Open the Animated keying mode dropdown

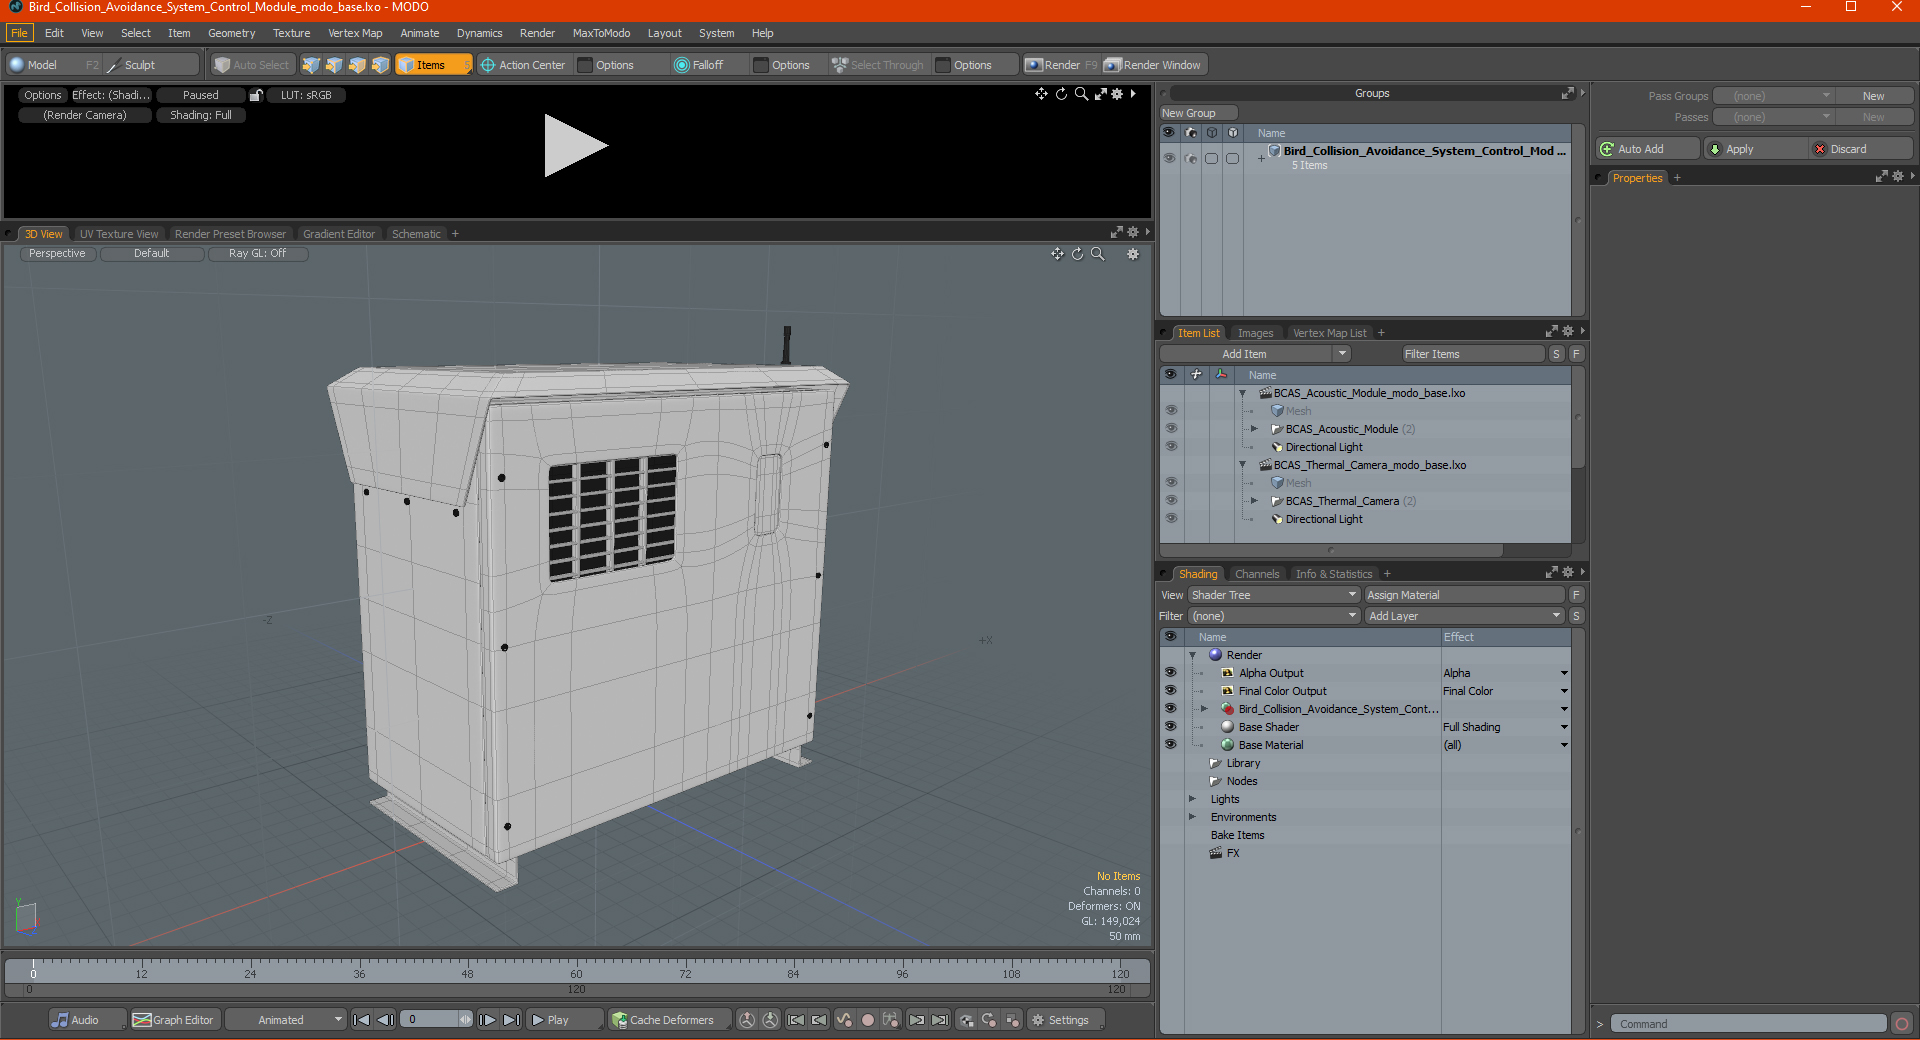285,1020
